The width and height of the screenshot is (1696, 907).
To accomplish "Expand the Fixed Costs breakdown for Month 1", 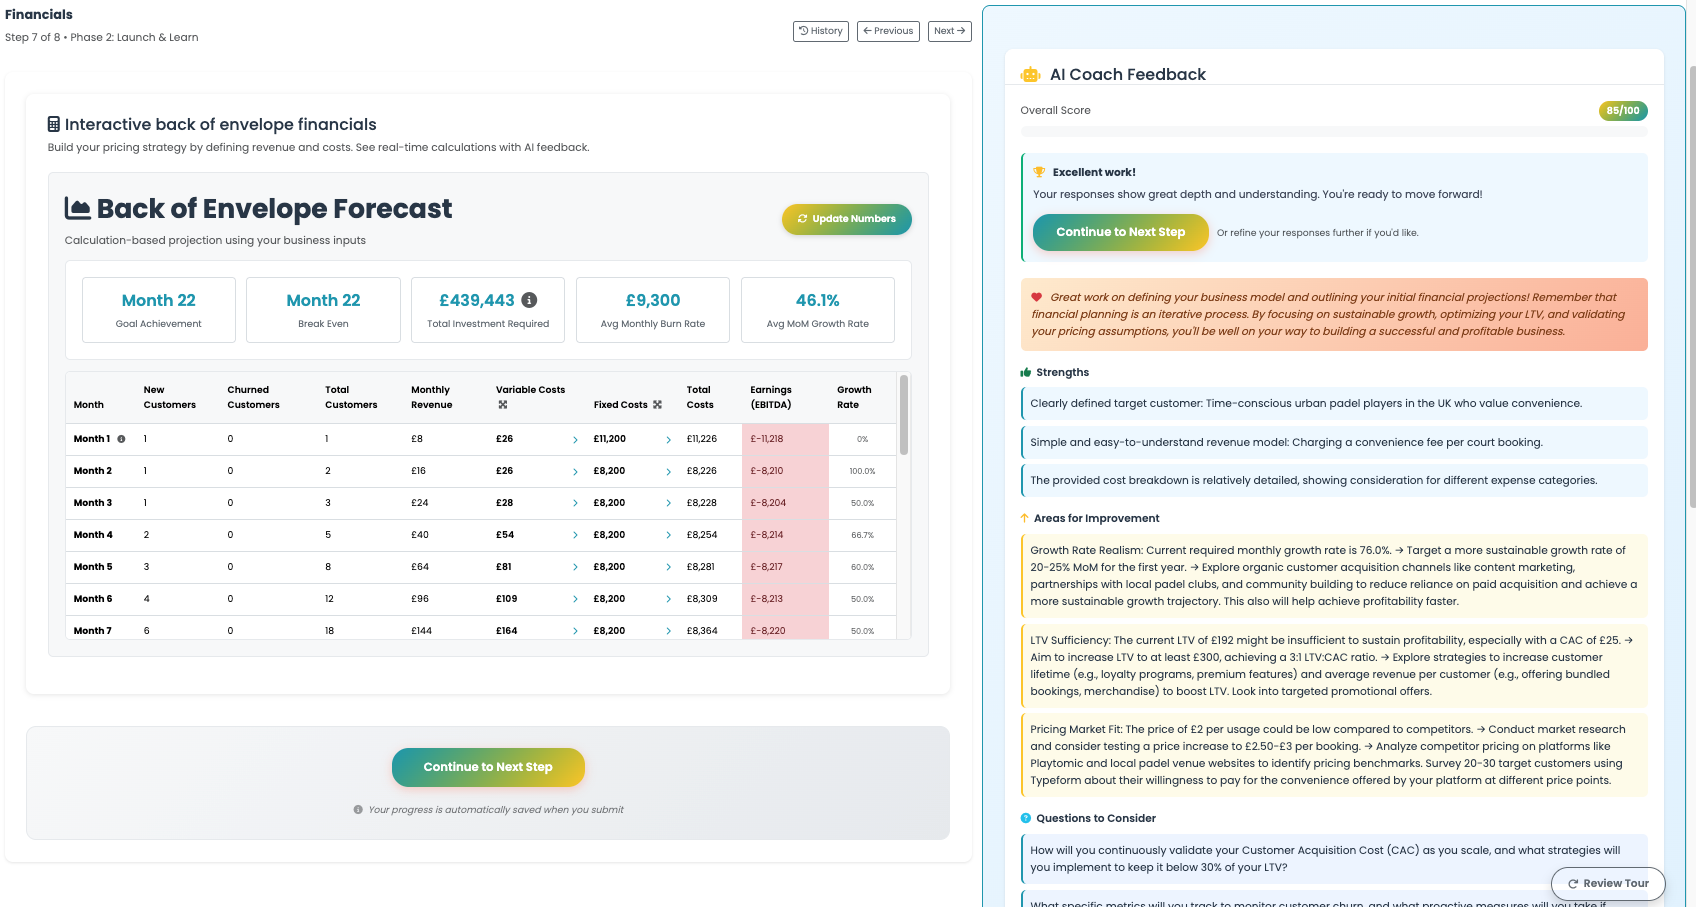I will (x=669, y=438).
